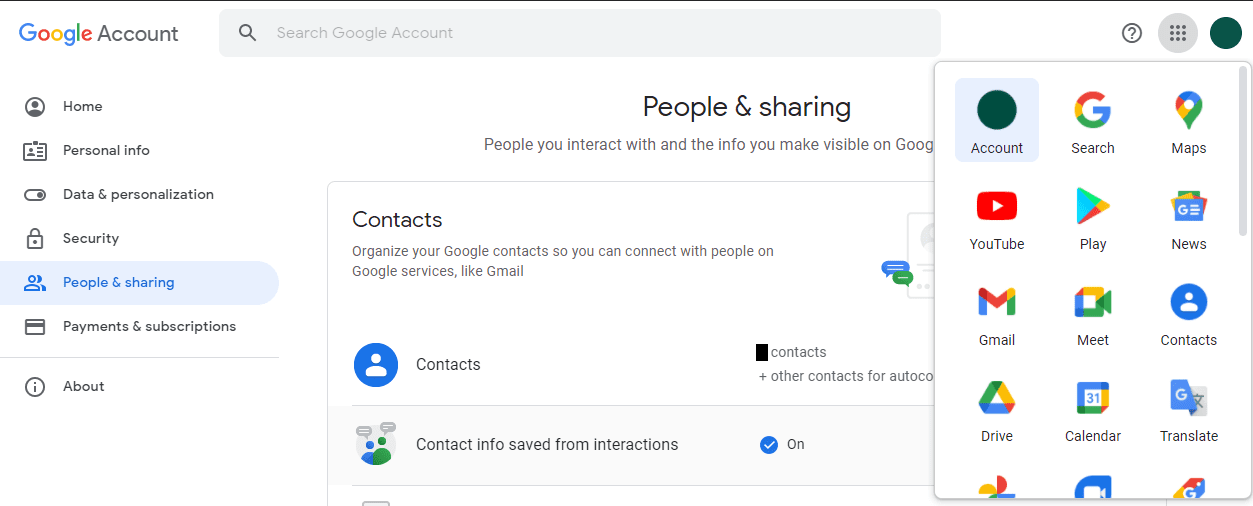Open Contact info saved from interactions setting

(x=546, y=445)
